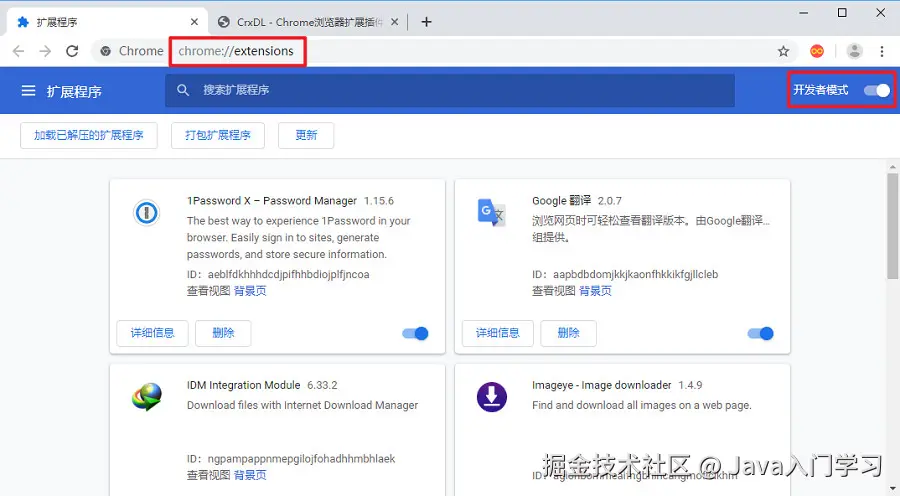The height and width of the screenshot is (496, 900).
Task: Bookmark this page with the star icon
Action: click(783, 51)
